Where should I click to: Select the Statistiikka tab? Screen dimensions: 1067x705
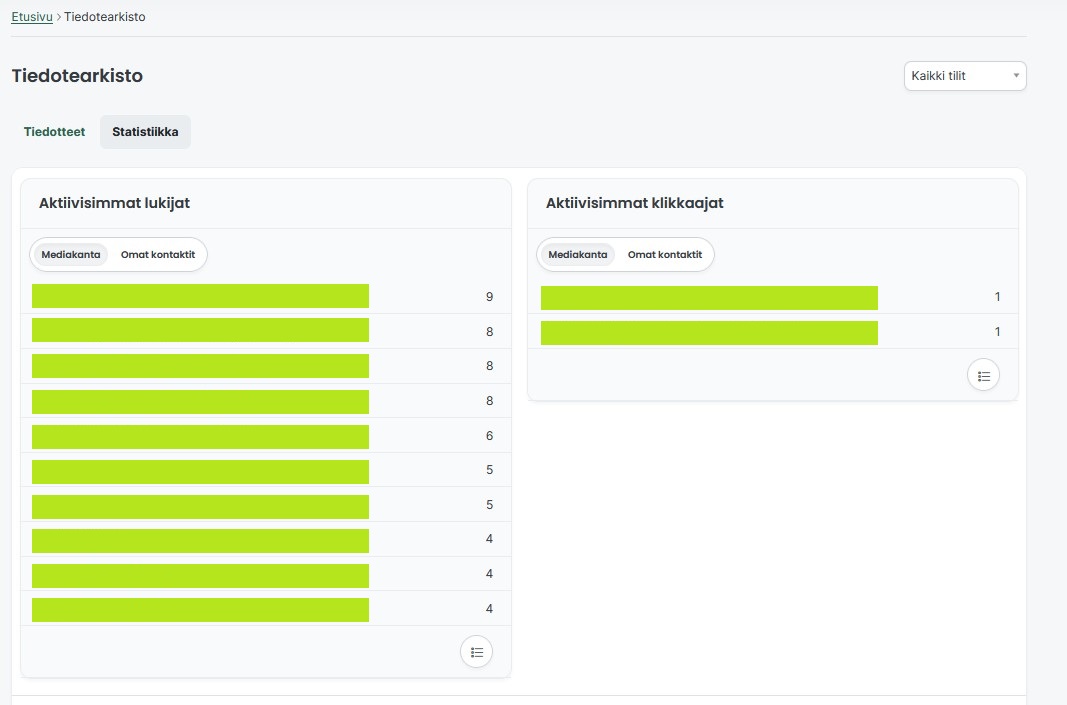(145, 132)
